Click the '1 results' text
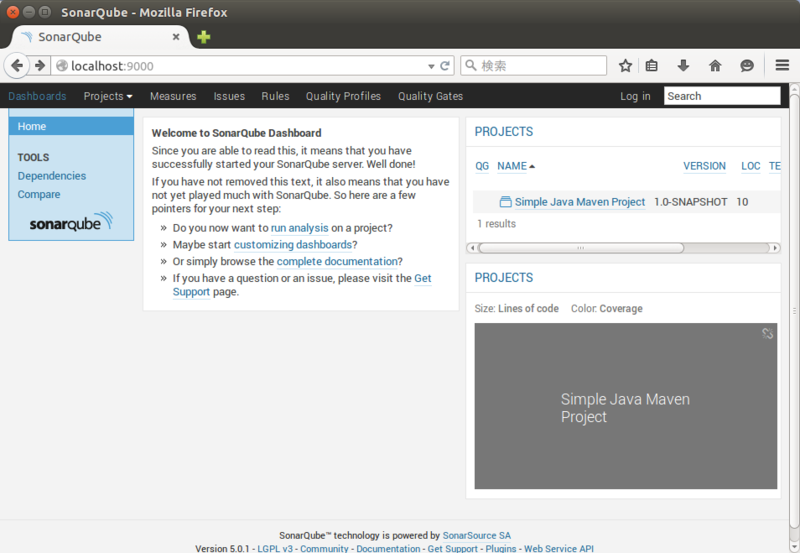This screenshot has width=800, height=553. 496,224
